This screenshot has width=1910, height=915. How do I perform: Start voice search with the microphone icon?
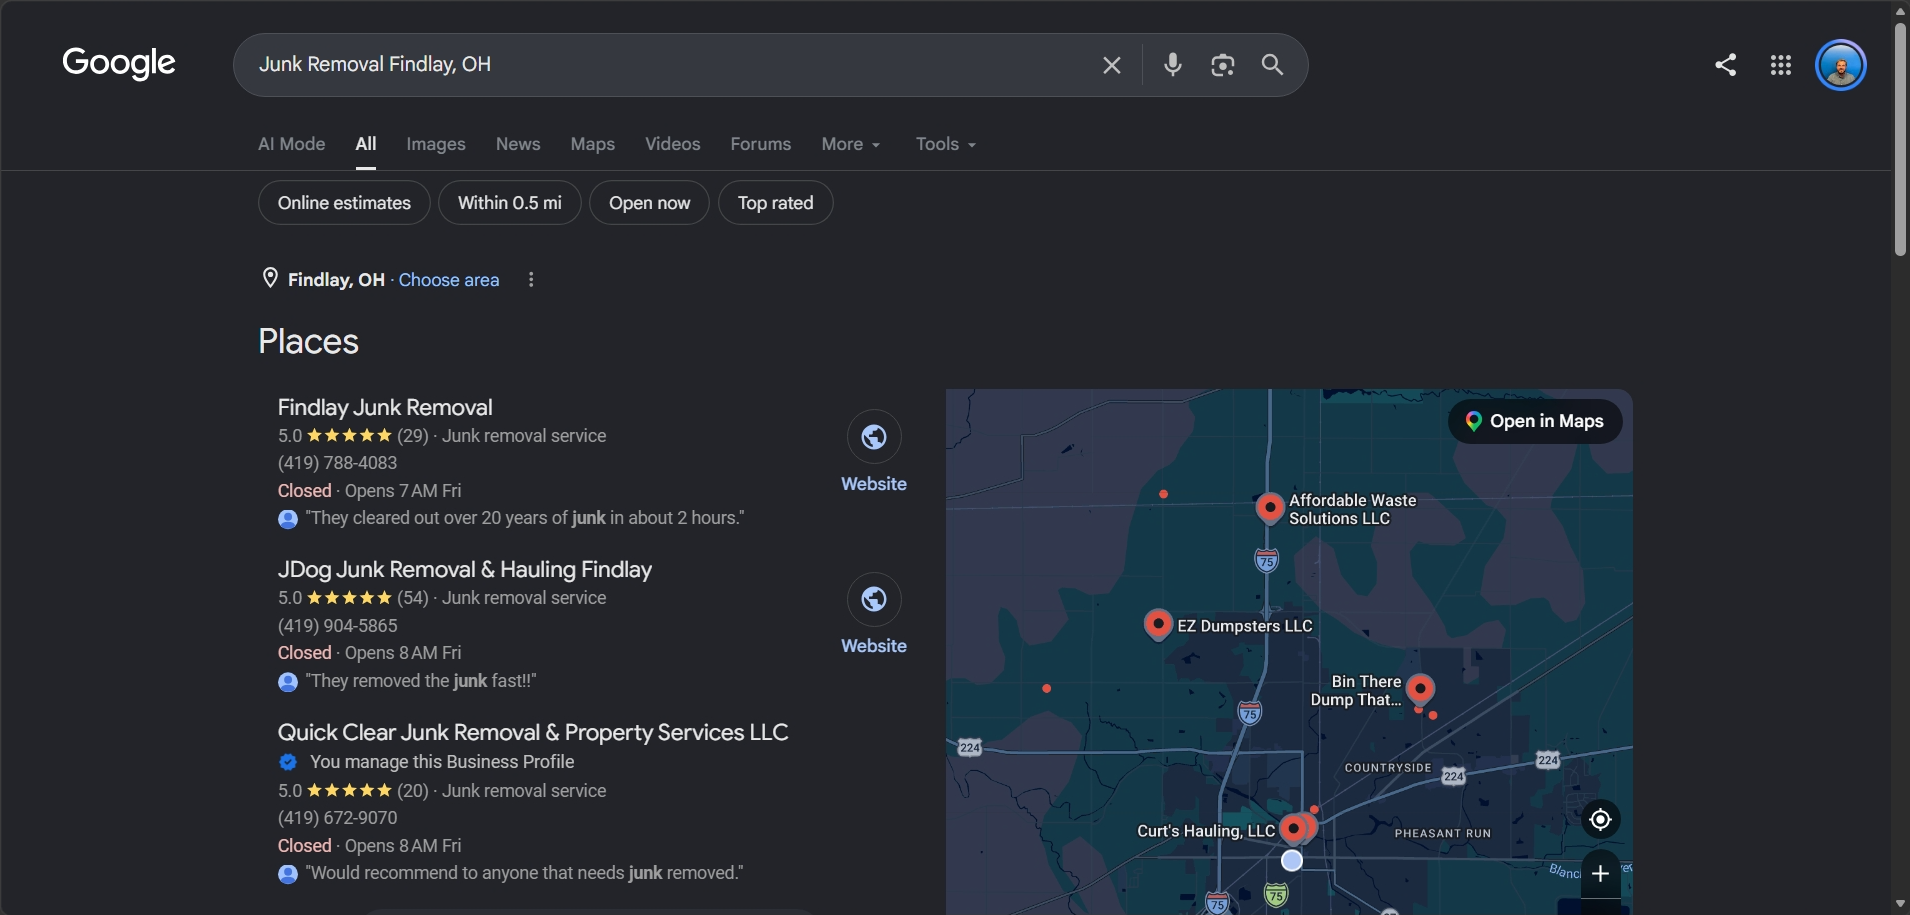coord(1173,65)
